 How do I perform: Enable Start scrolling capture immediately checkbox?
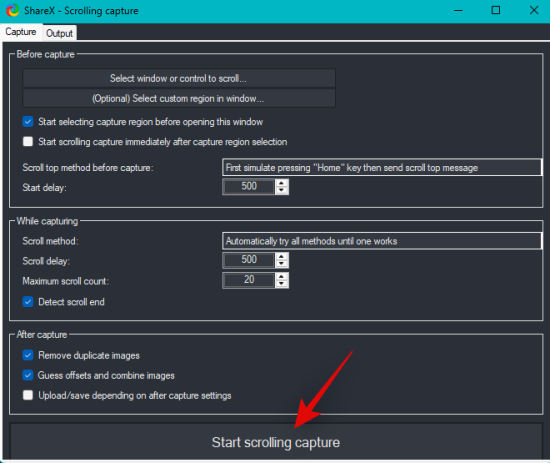pyautogui.click(x=28, y=142)
